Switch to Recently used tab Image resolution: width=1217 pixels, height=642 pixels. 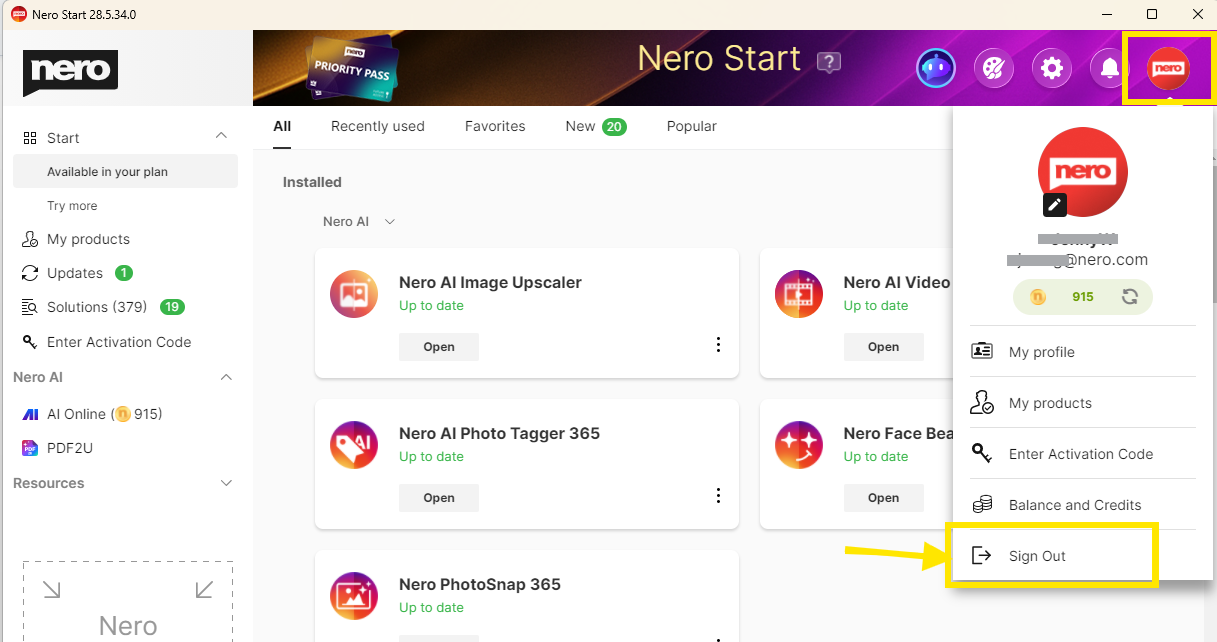coord(378,126)
